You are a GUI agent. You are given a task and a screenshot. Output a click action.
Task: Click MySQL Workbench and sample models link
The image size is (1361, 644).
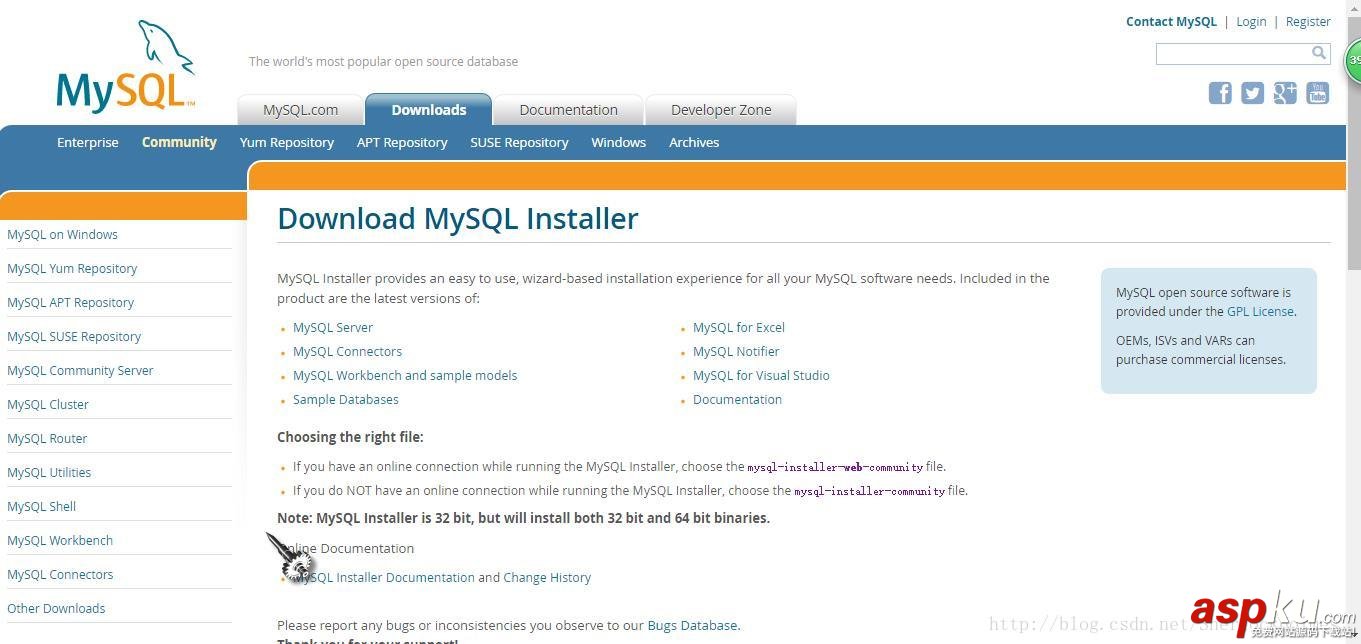pyautogui.click(x=405, y=375)
